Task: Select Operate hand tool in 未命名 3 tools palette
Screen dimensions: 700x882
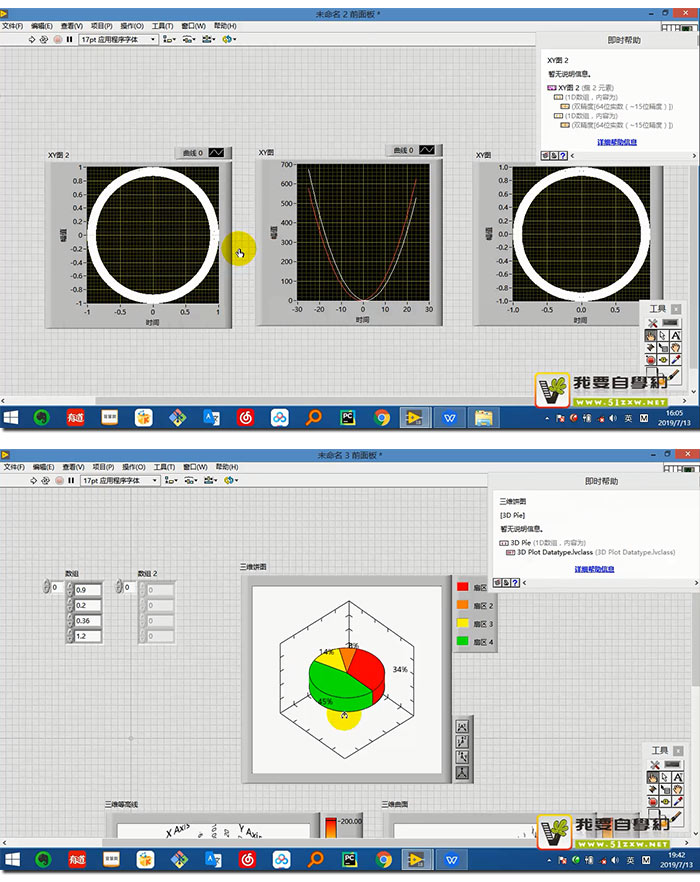Action: click(653, 777)
